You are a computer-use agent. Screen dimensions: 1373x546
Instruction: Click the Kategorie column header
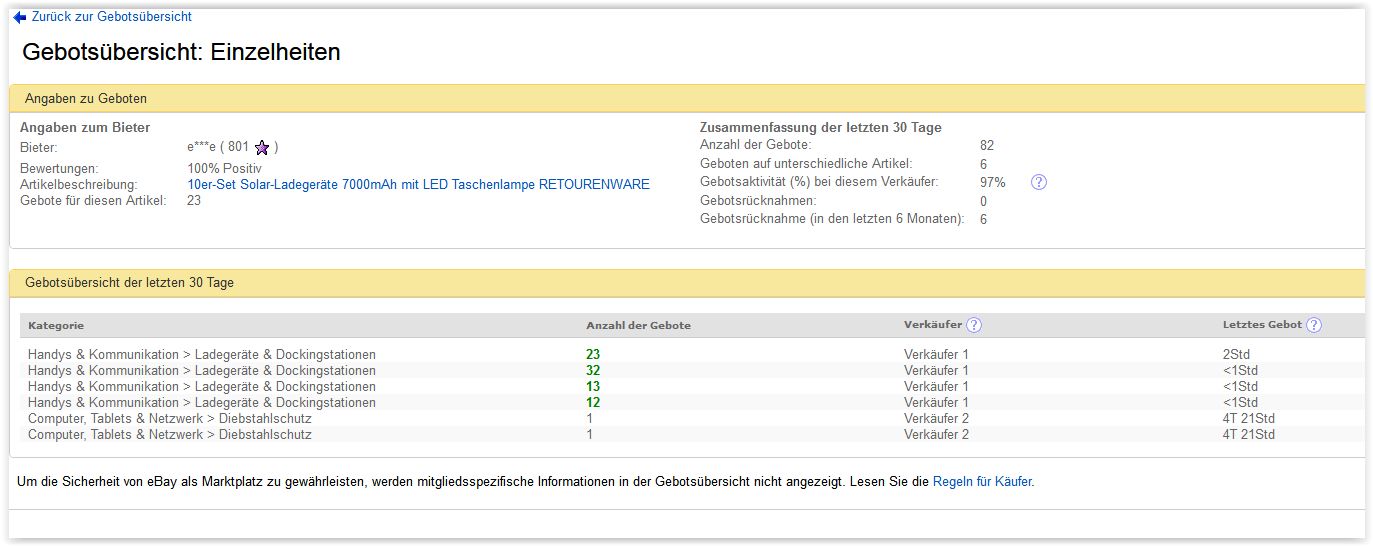56,325
